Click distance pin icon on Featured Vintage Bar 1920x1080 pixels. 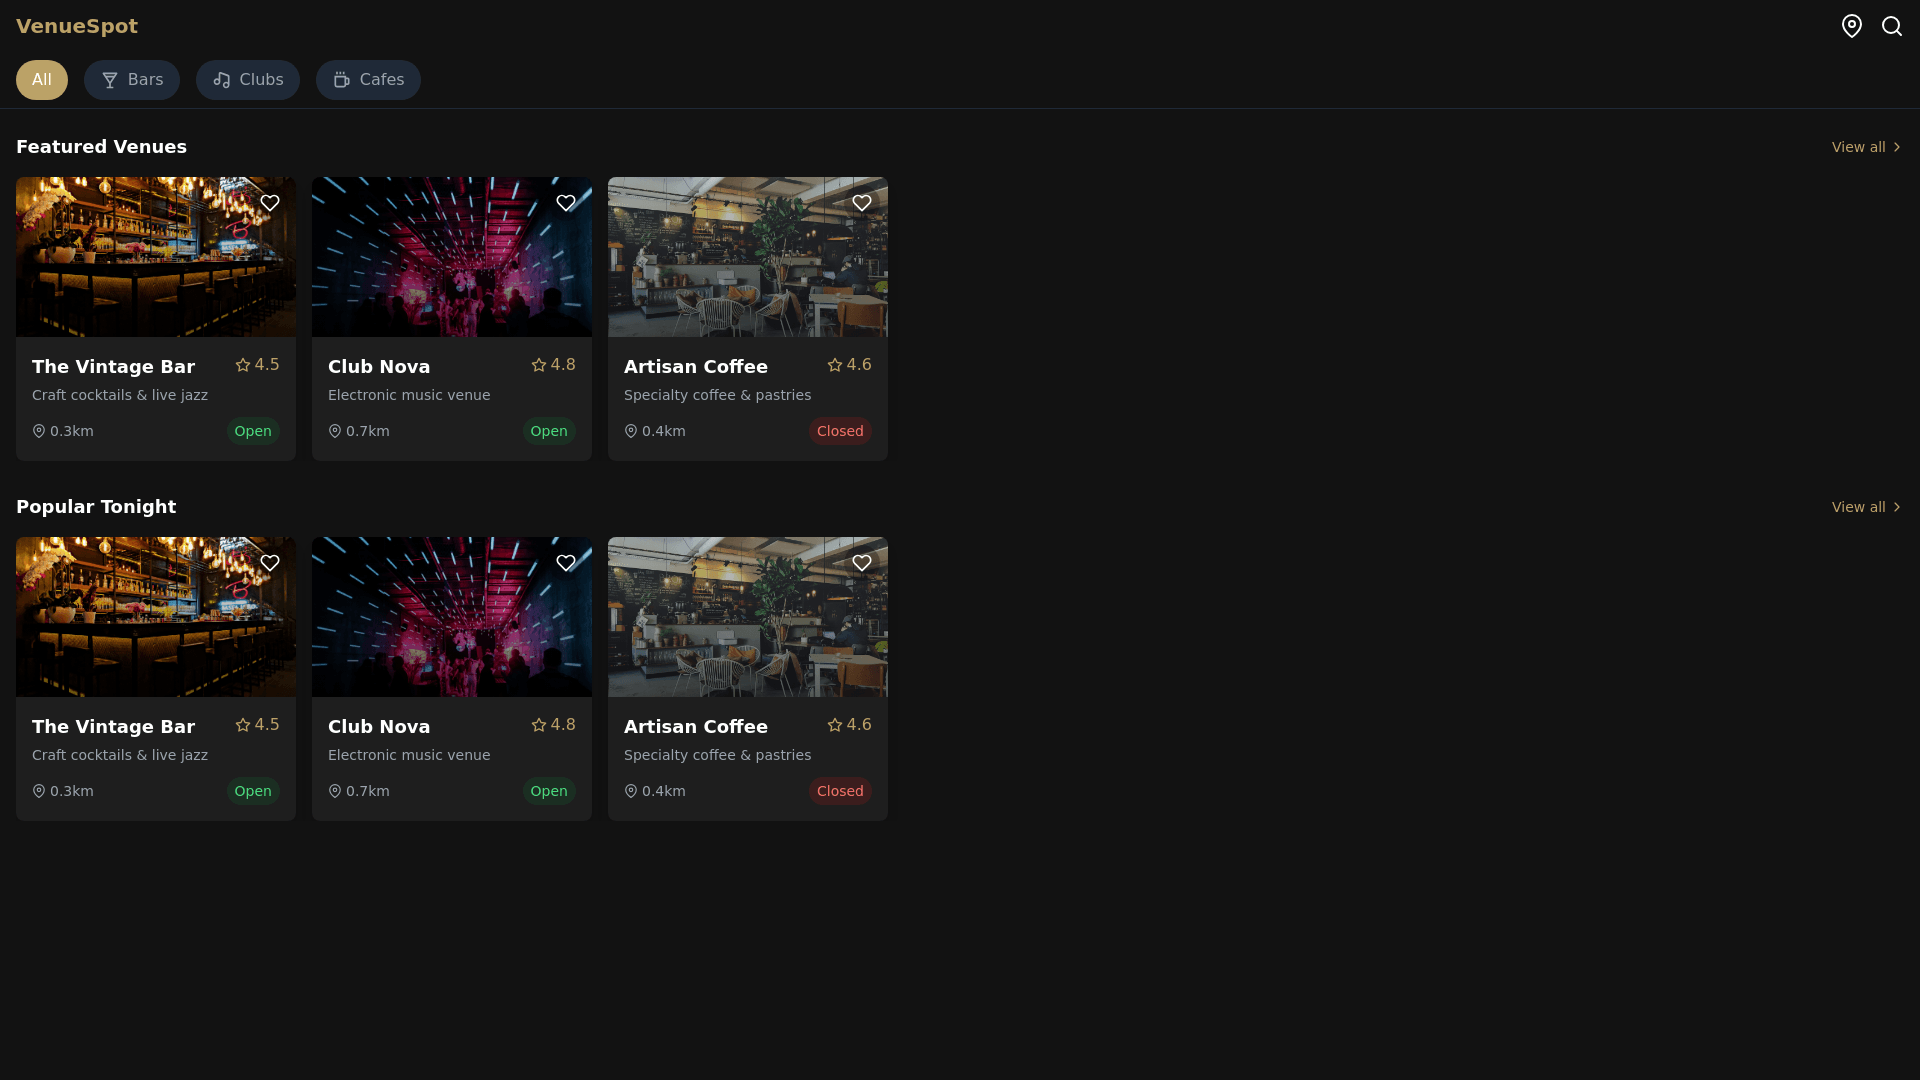tap(39, 431)
